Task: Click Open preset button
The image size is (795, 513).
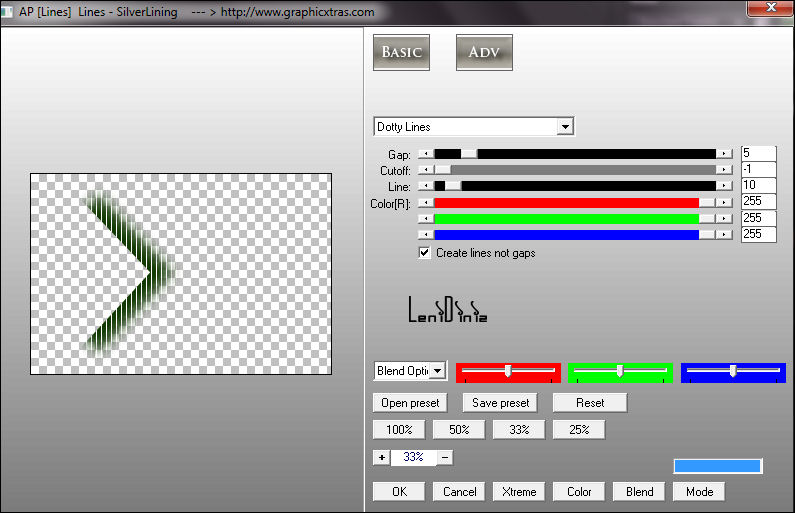Action: coord(411,403)
